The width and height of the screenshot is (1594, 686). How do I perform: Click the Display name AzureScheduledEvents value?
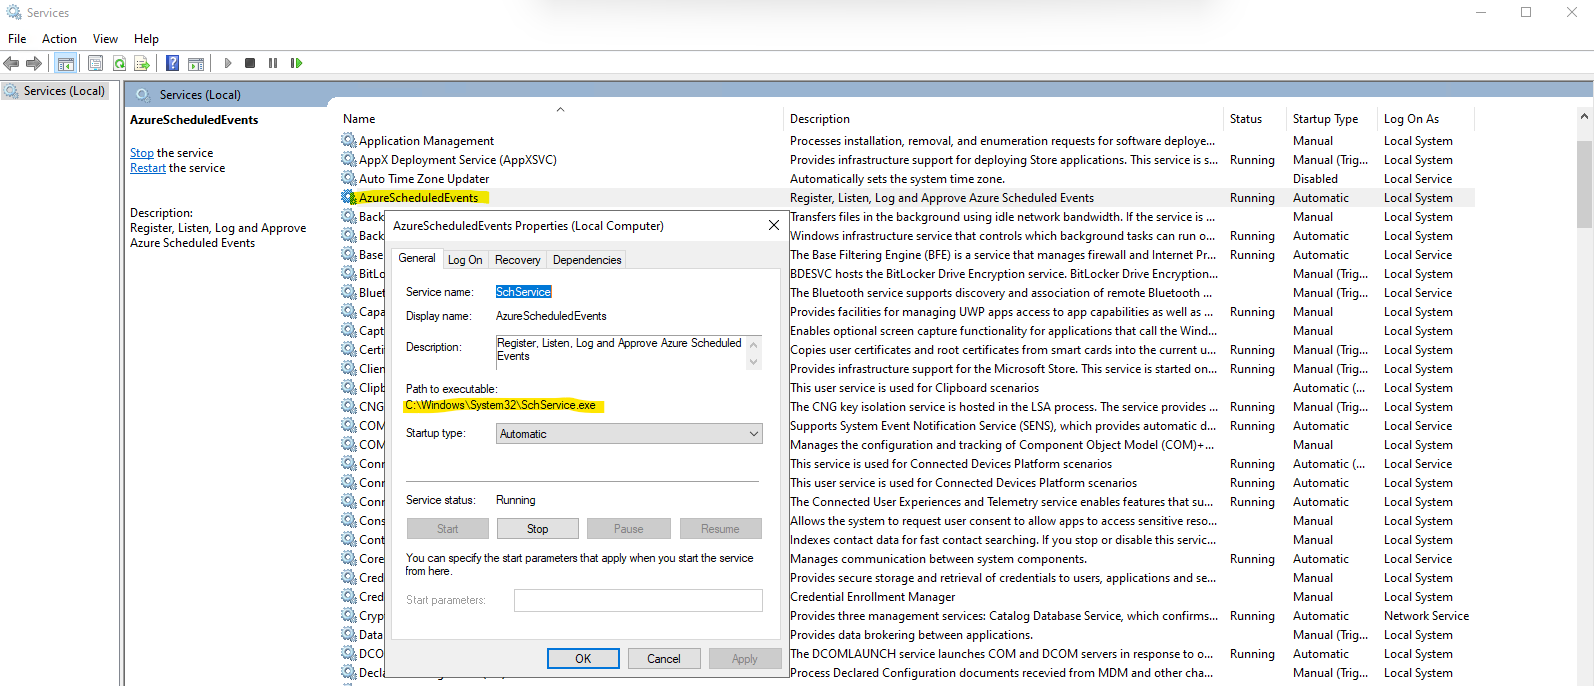point(551,316)
